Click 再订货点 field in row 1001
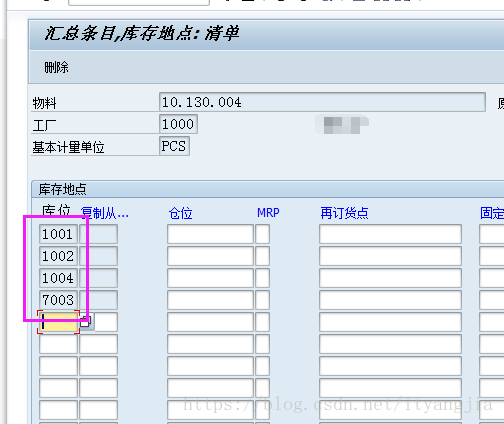 tap(390, 234)
